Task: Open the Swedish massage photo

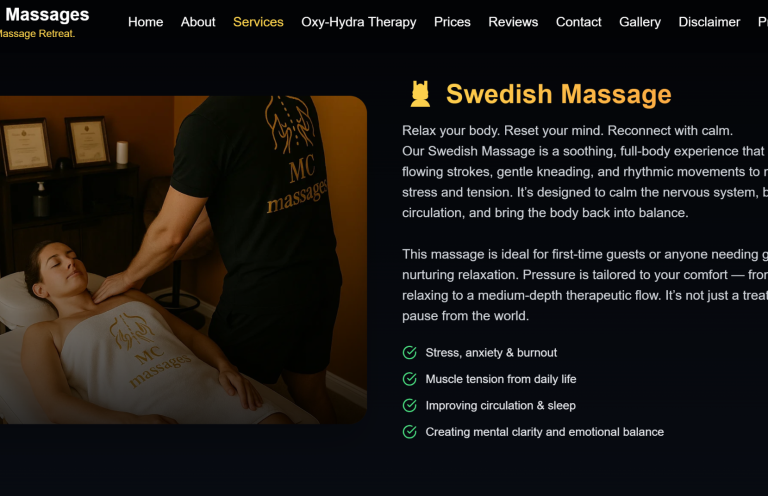Action: tap(183, 260)
